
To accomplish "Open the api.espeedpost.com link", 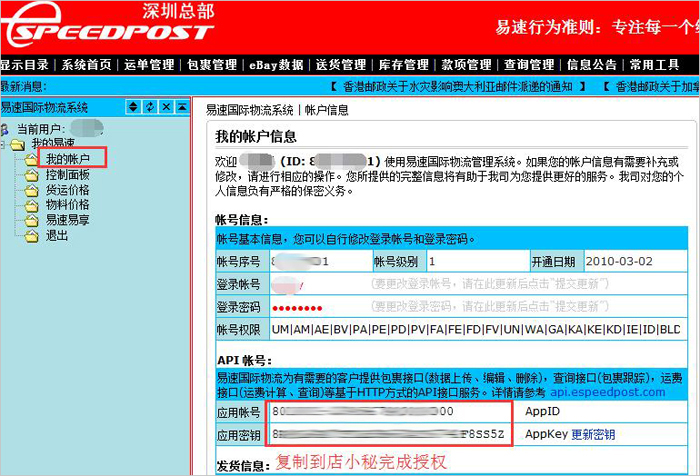I will [608, 392].
